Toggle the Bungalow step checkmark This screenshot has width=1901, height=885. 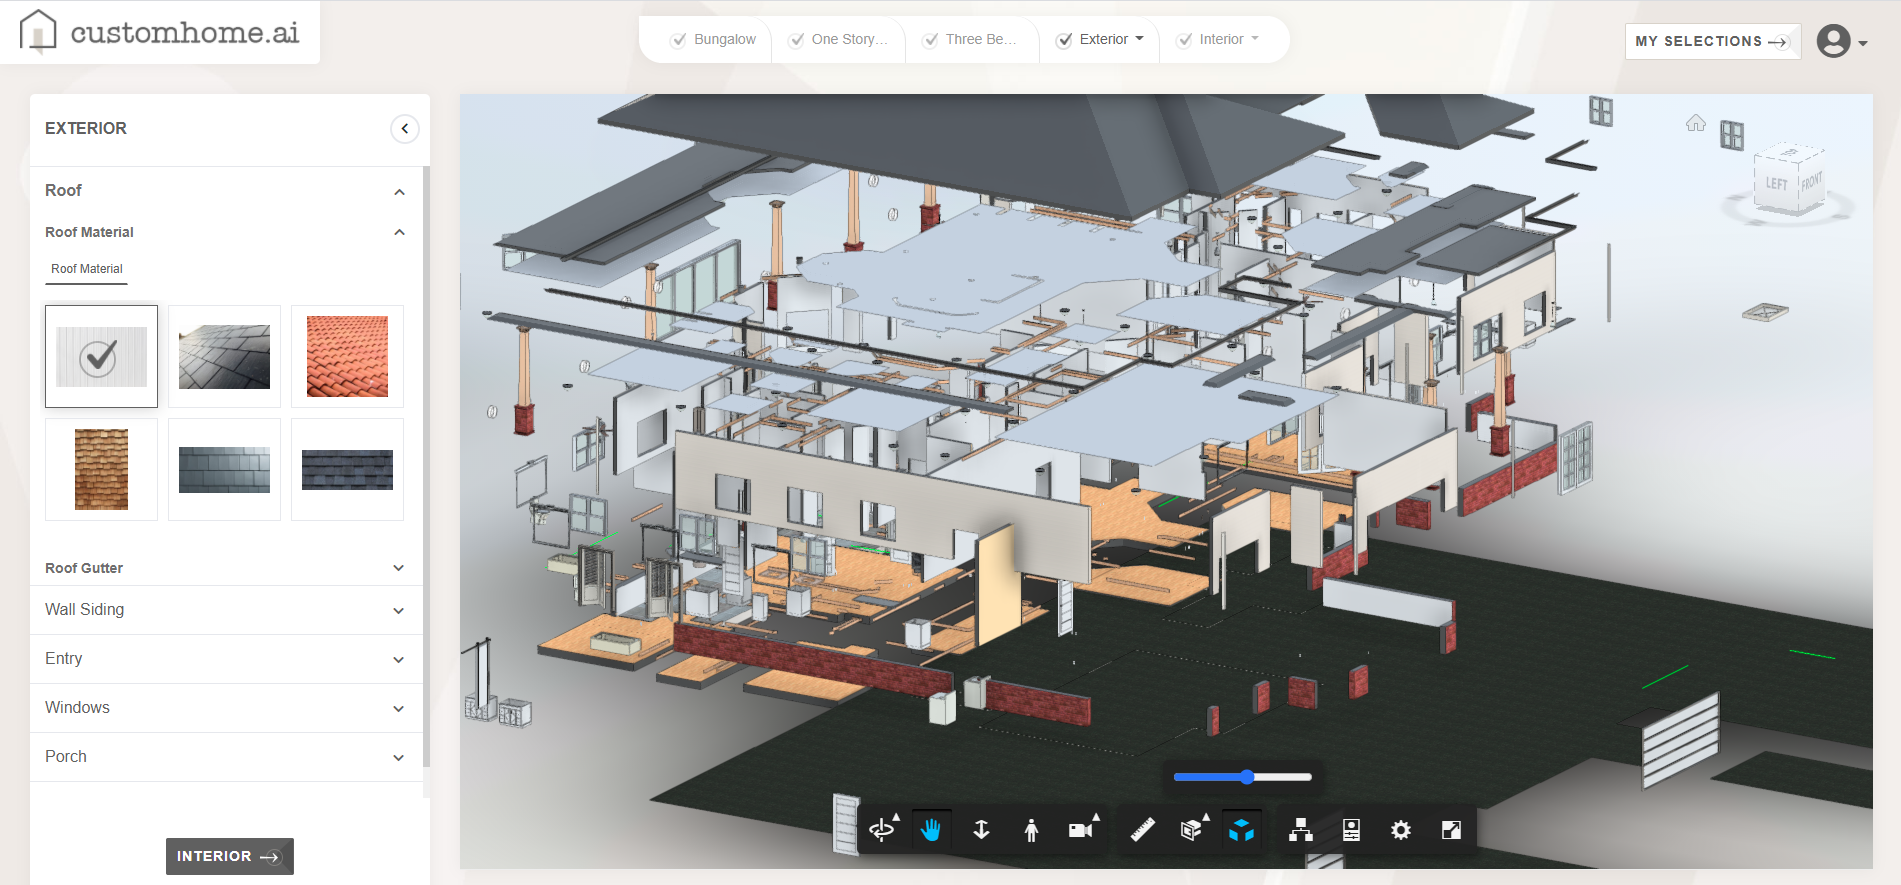pyautogui.click(x=679, y=40)
